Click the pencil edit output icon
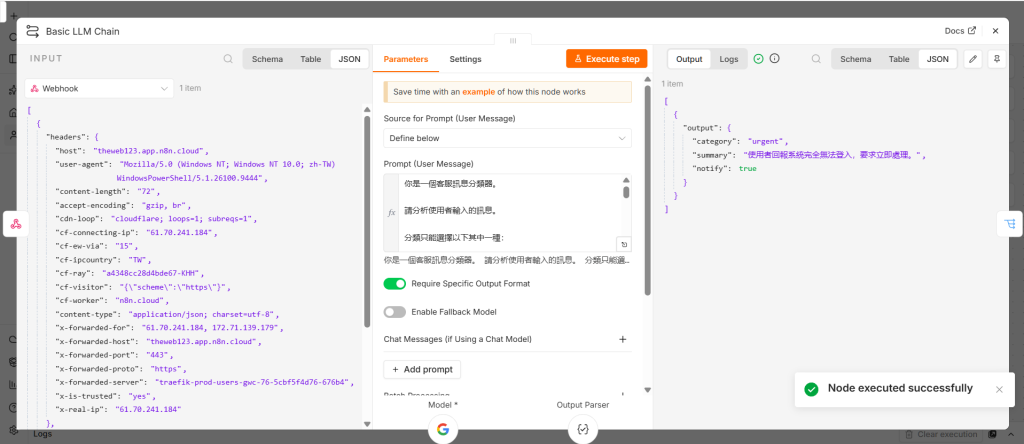Viewport: 1024px width, 444px height. pos(973,59)
